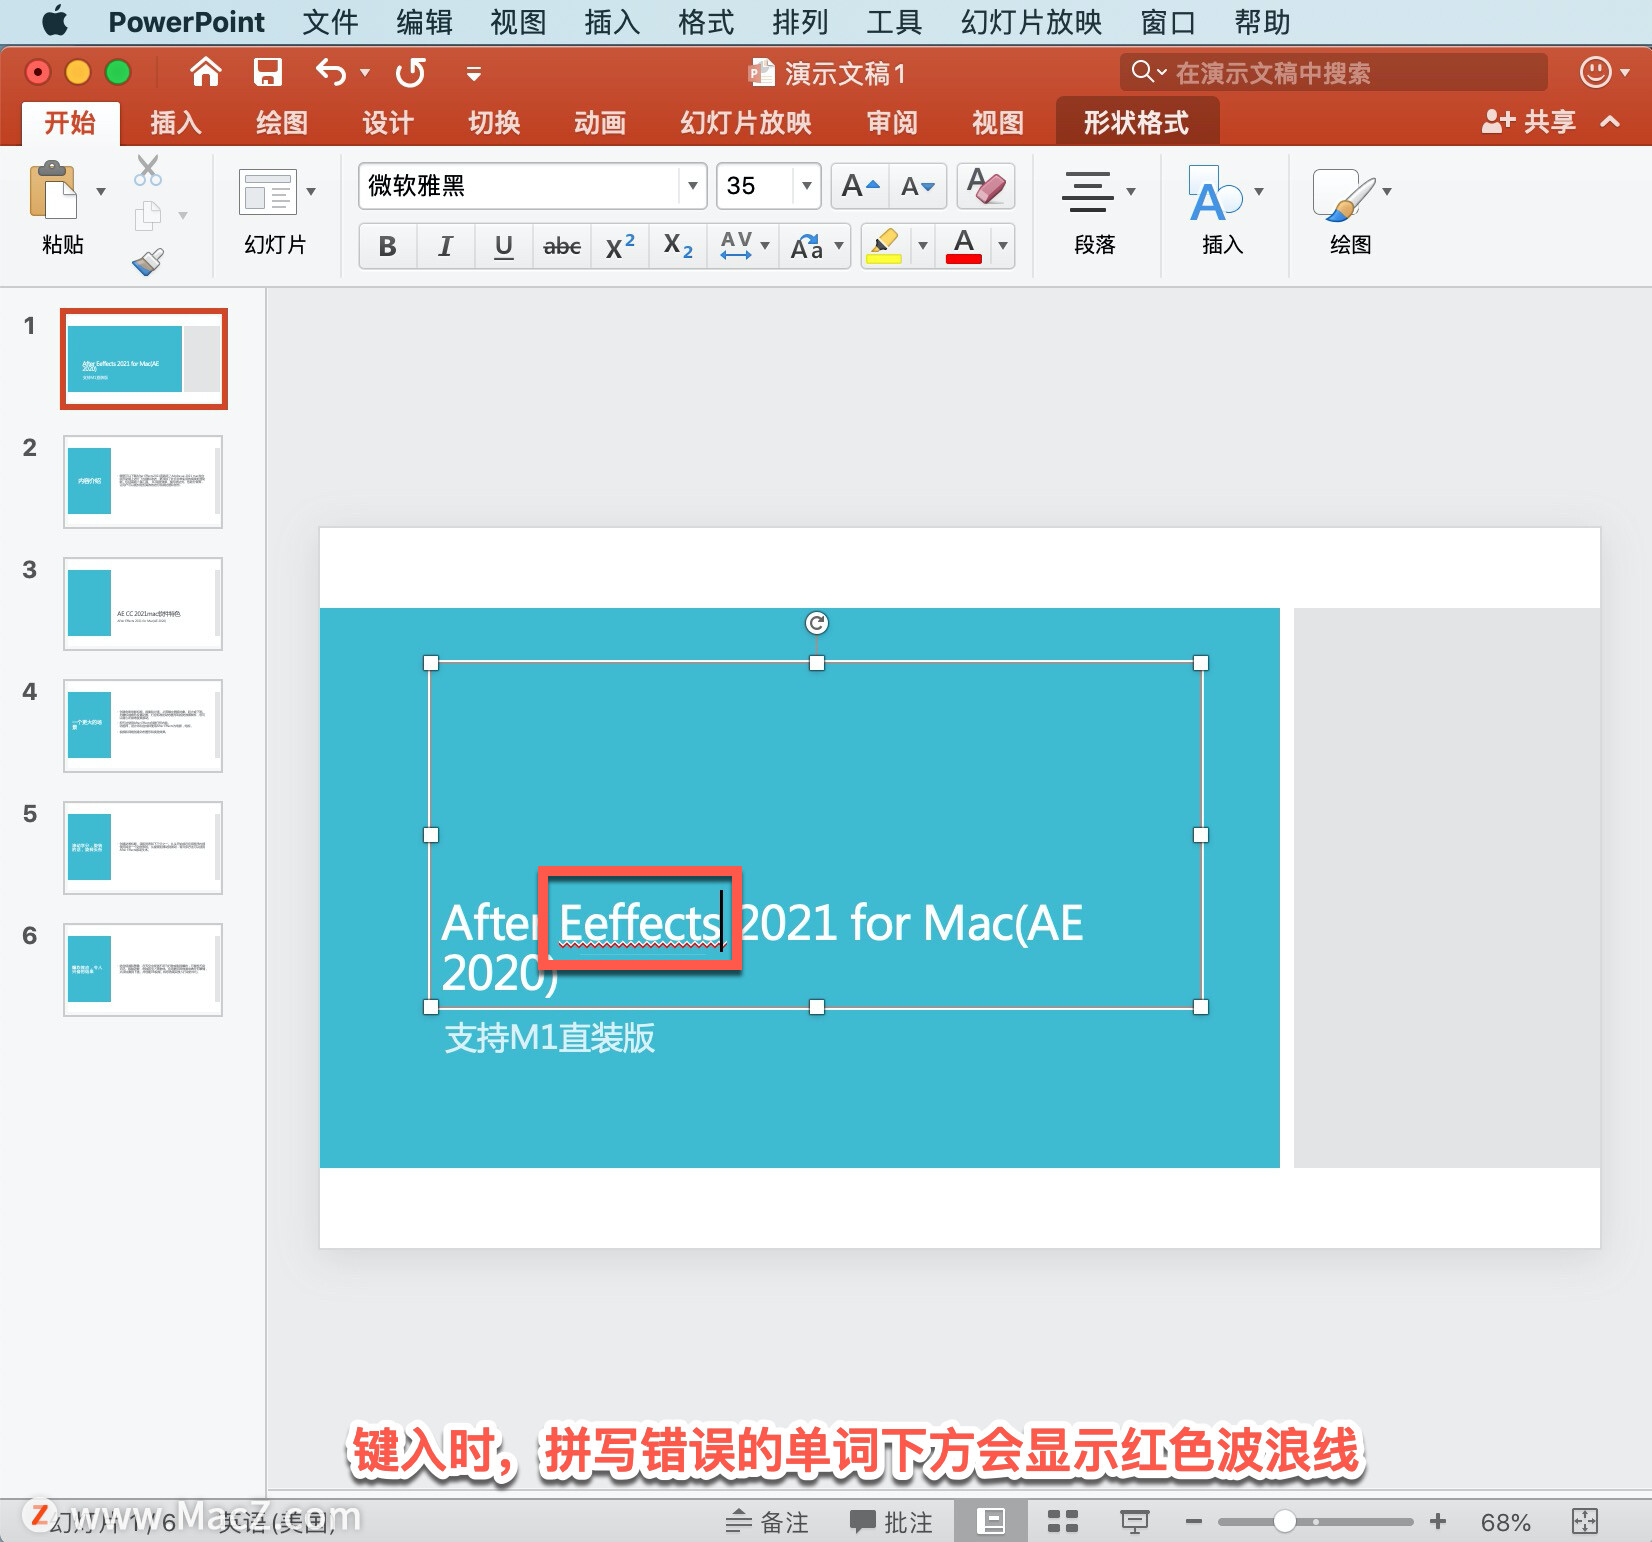Viewport: 1652px width, 1542px height.
Task: Open the 文件 menu in menu bar
Action: [x=330, y=22]
